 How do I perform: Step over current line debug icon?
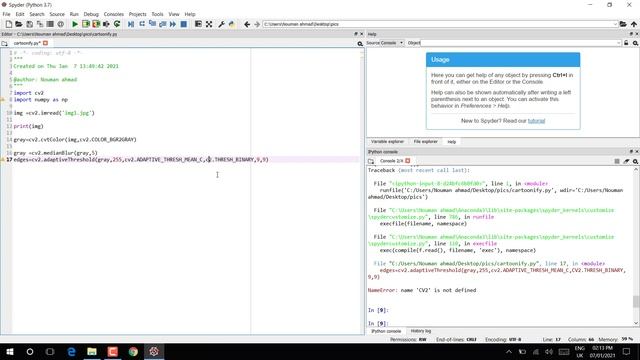click(x=142, y=24)
